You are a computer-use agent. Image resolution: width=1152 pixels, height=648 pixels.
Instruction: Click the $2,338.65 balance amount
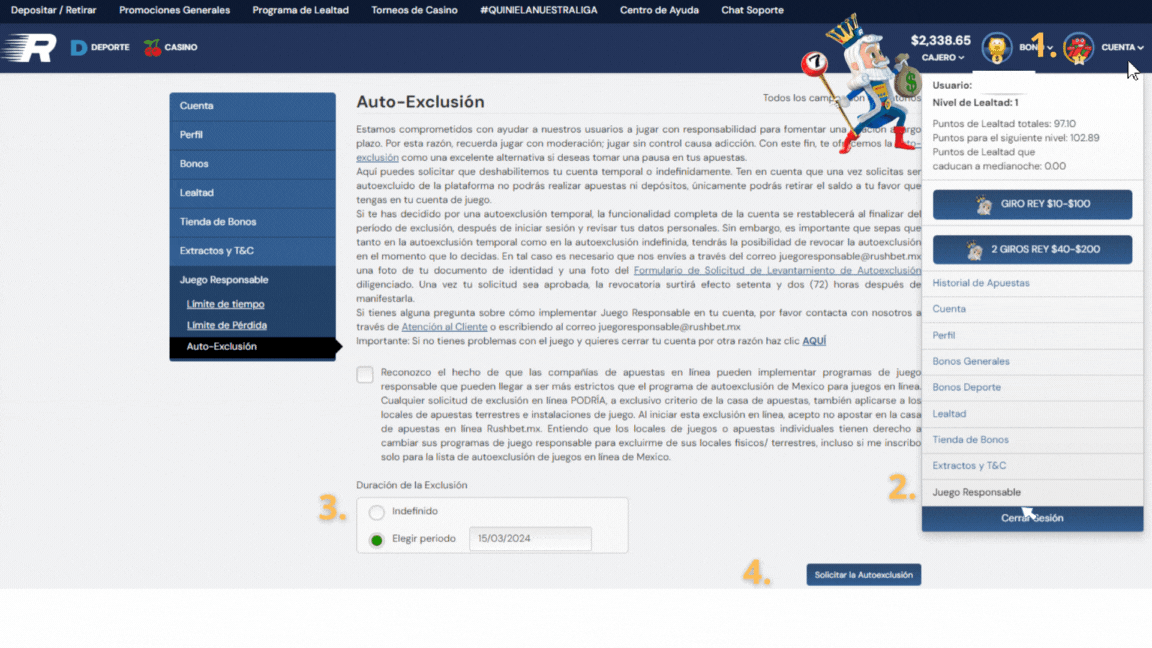point(940,40)
